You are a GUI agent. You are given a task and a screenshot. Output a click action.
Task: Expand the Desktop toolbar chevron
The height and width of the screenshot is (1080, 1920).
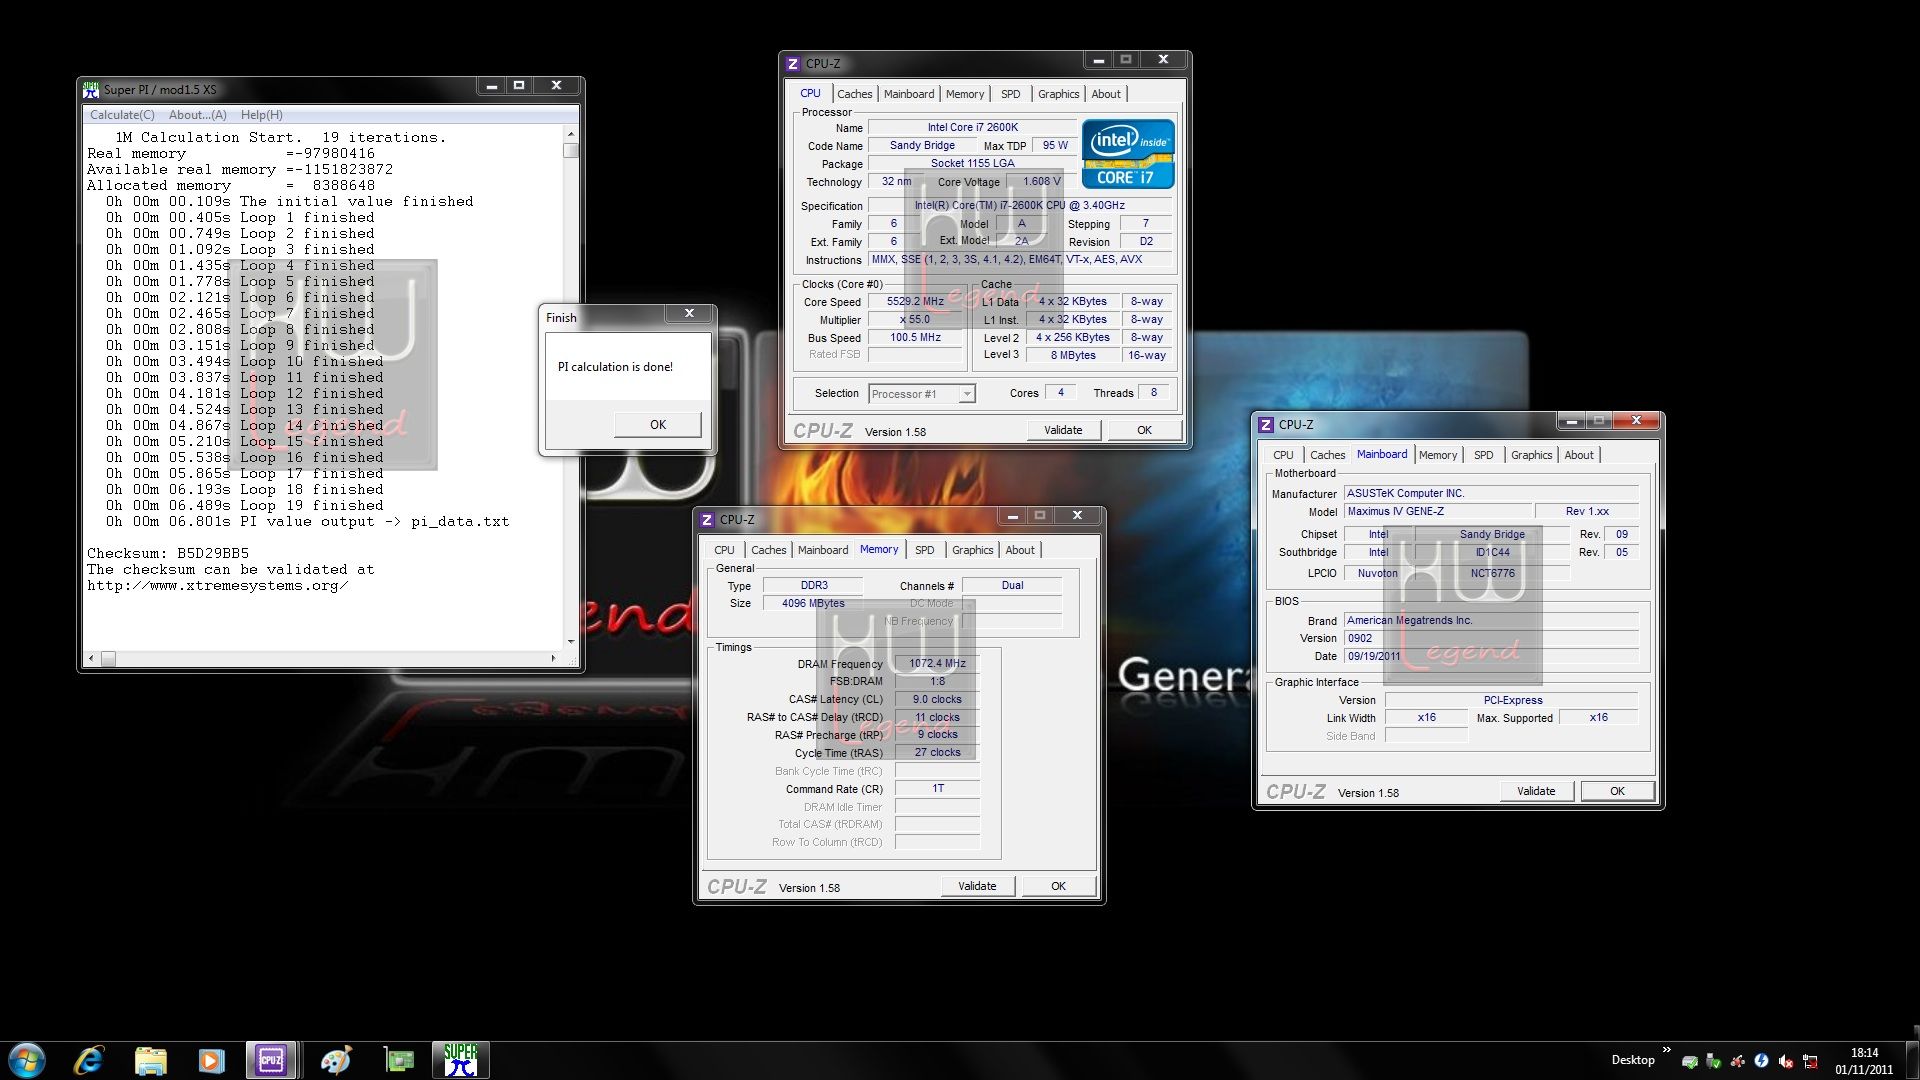tap(1666, 1050)
